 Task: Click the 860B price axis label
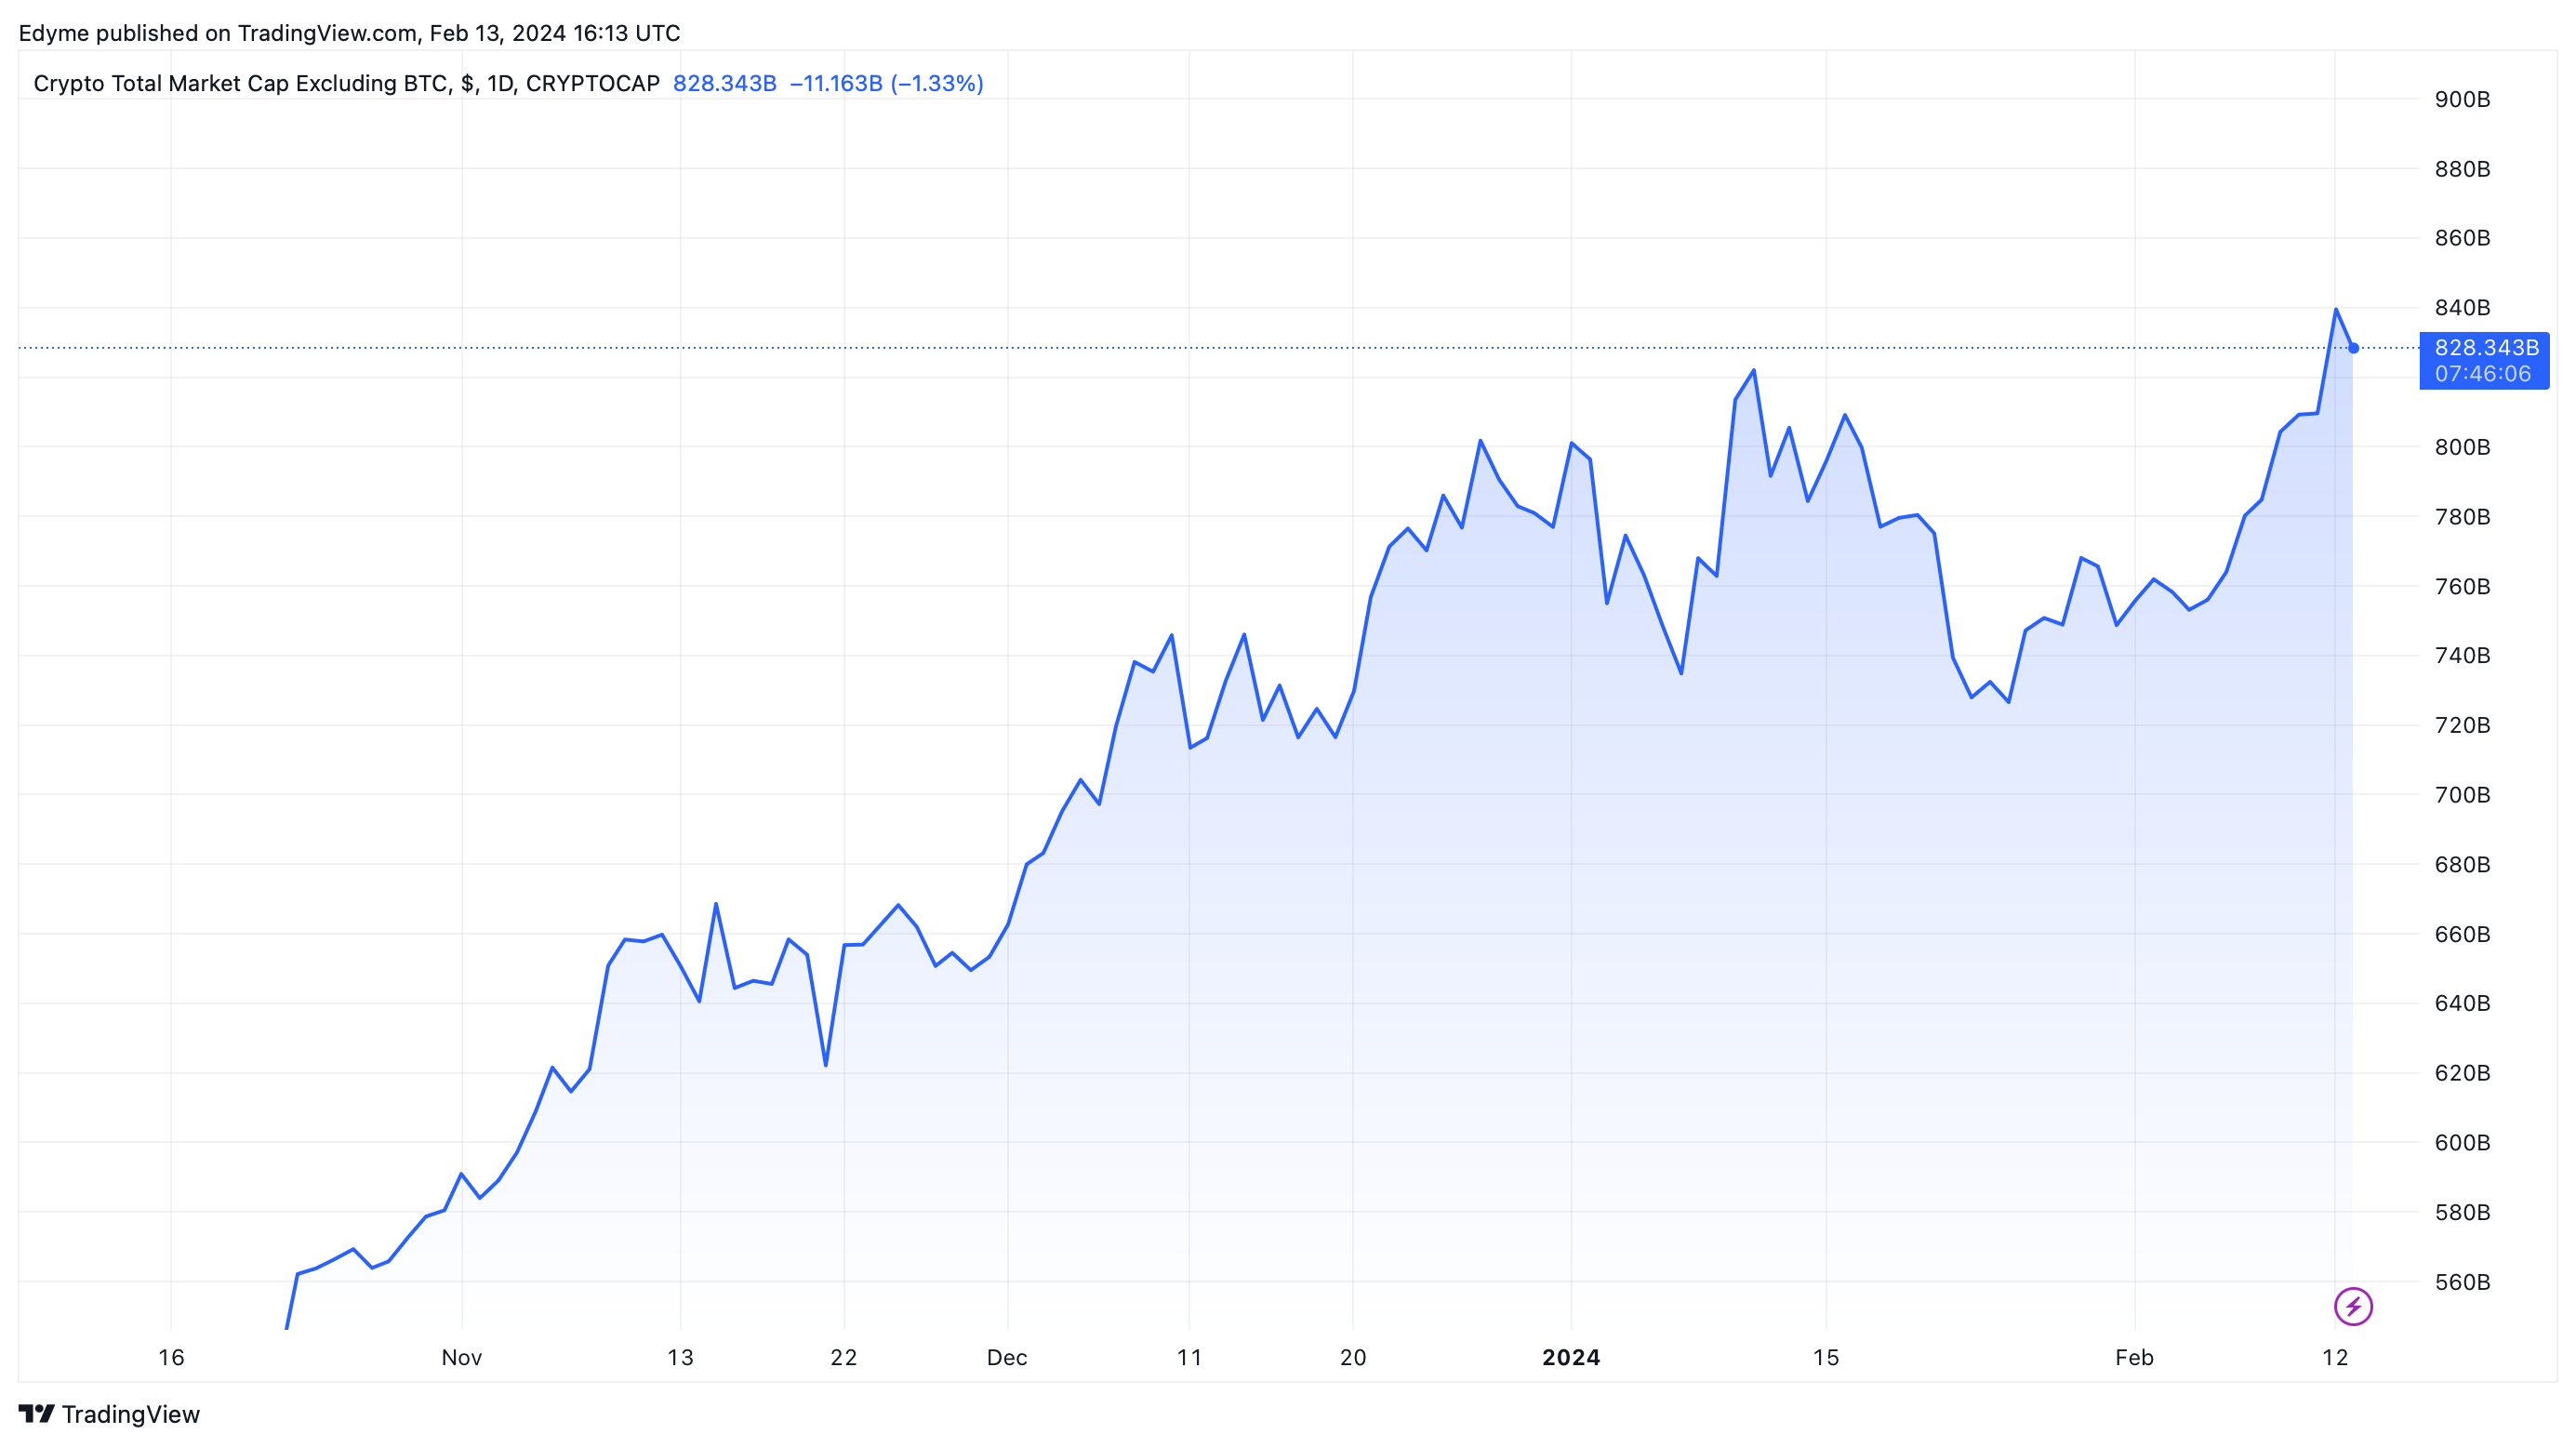pyautogui.click(x=2462, y=238)
